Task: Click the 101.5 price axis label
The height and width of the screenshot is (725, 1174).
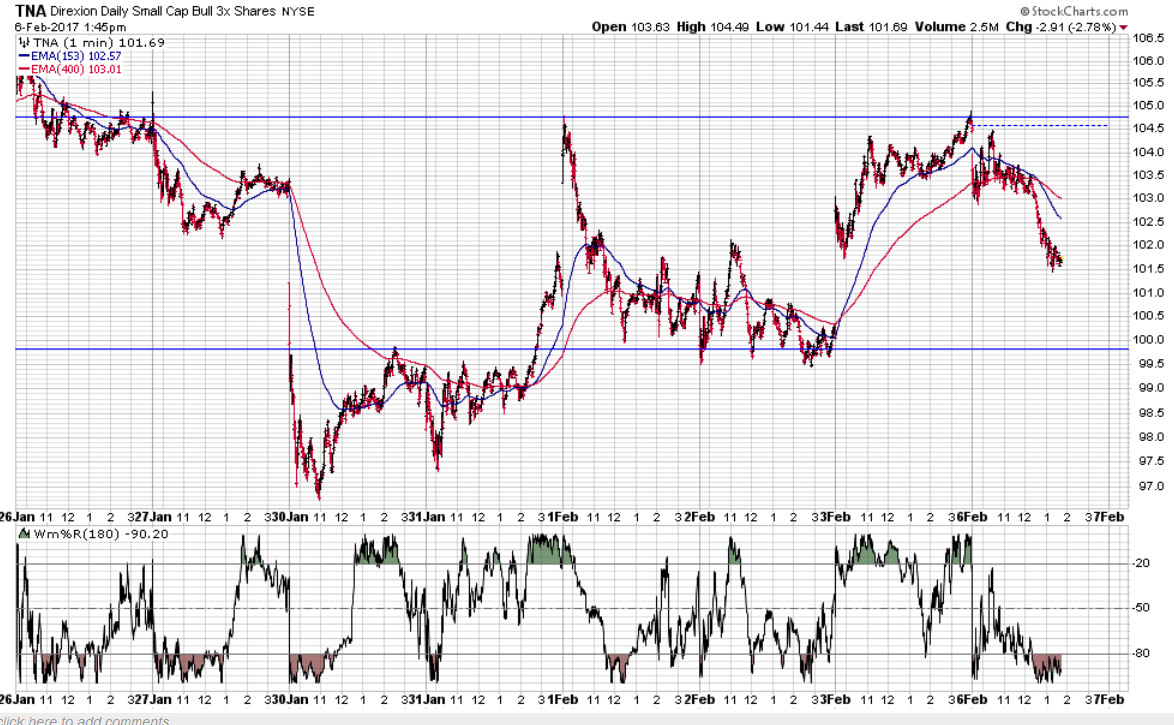Action: (1149, 269)
